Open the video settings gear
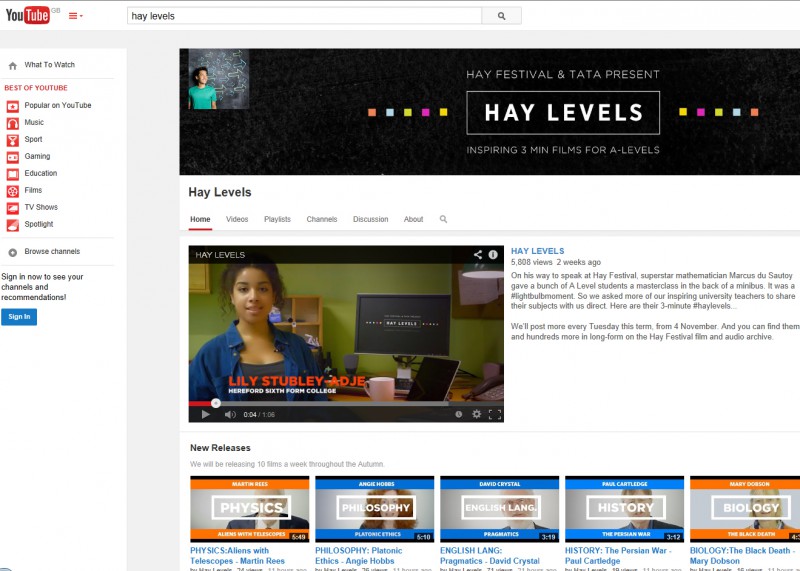 coord(477,414)
